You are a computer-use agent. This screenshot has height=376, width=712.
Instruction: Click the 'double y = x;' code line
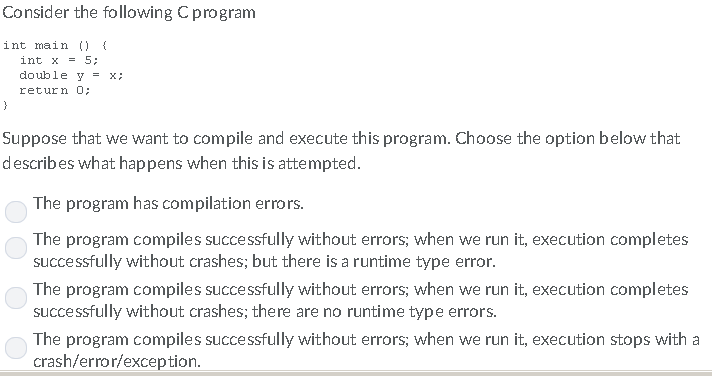71,75
